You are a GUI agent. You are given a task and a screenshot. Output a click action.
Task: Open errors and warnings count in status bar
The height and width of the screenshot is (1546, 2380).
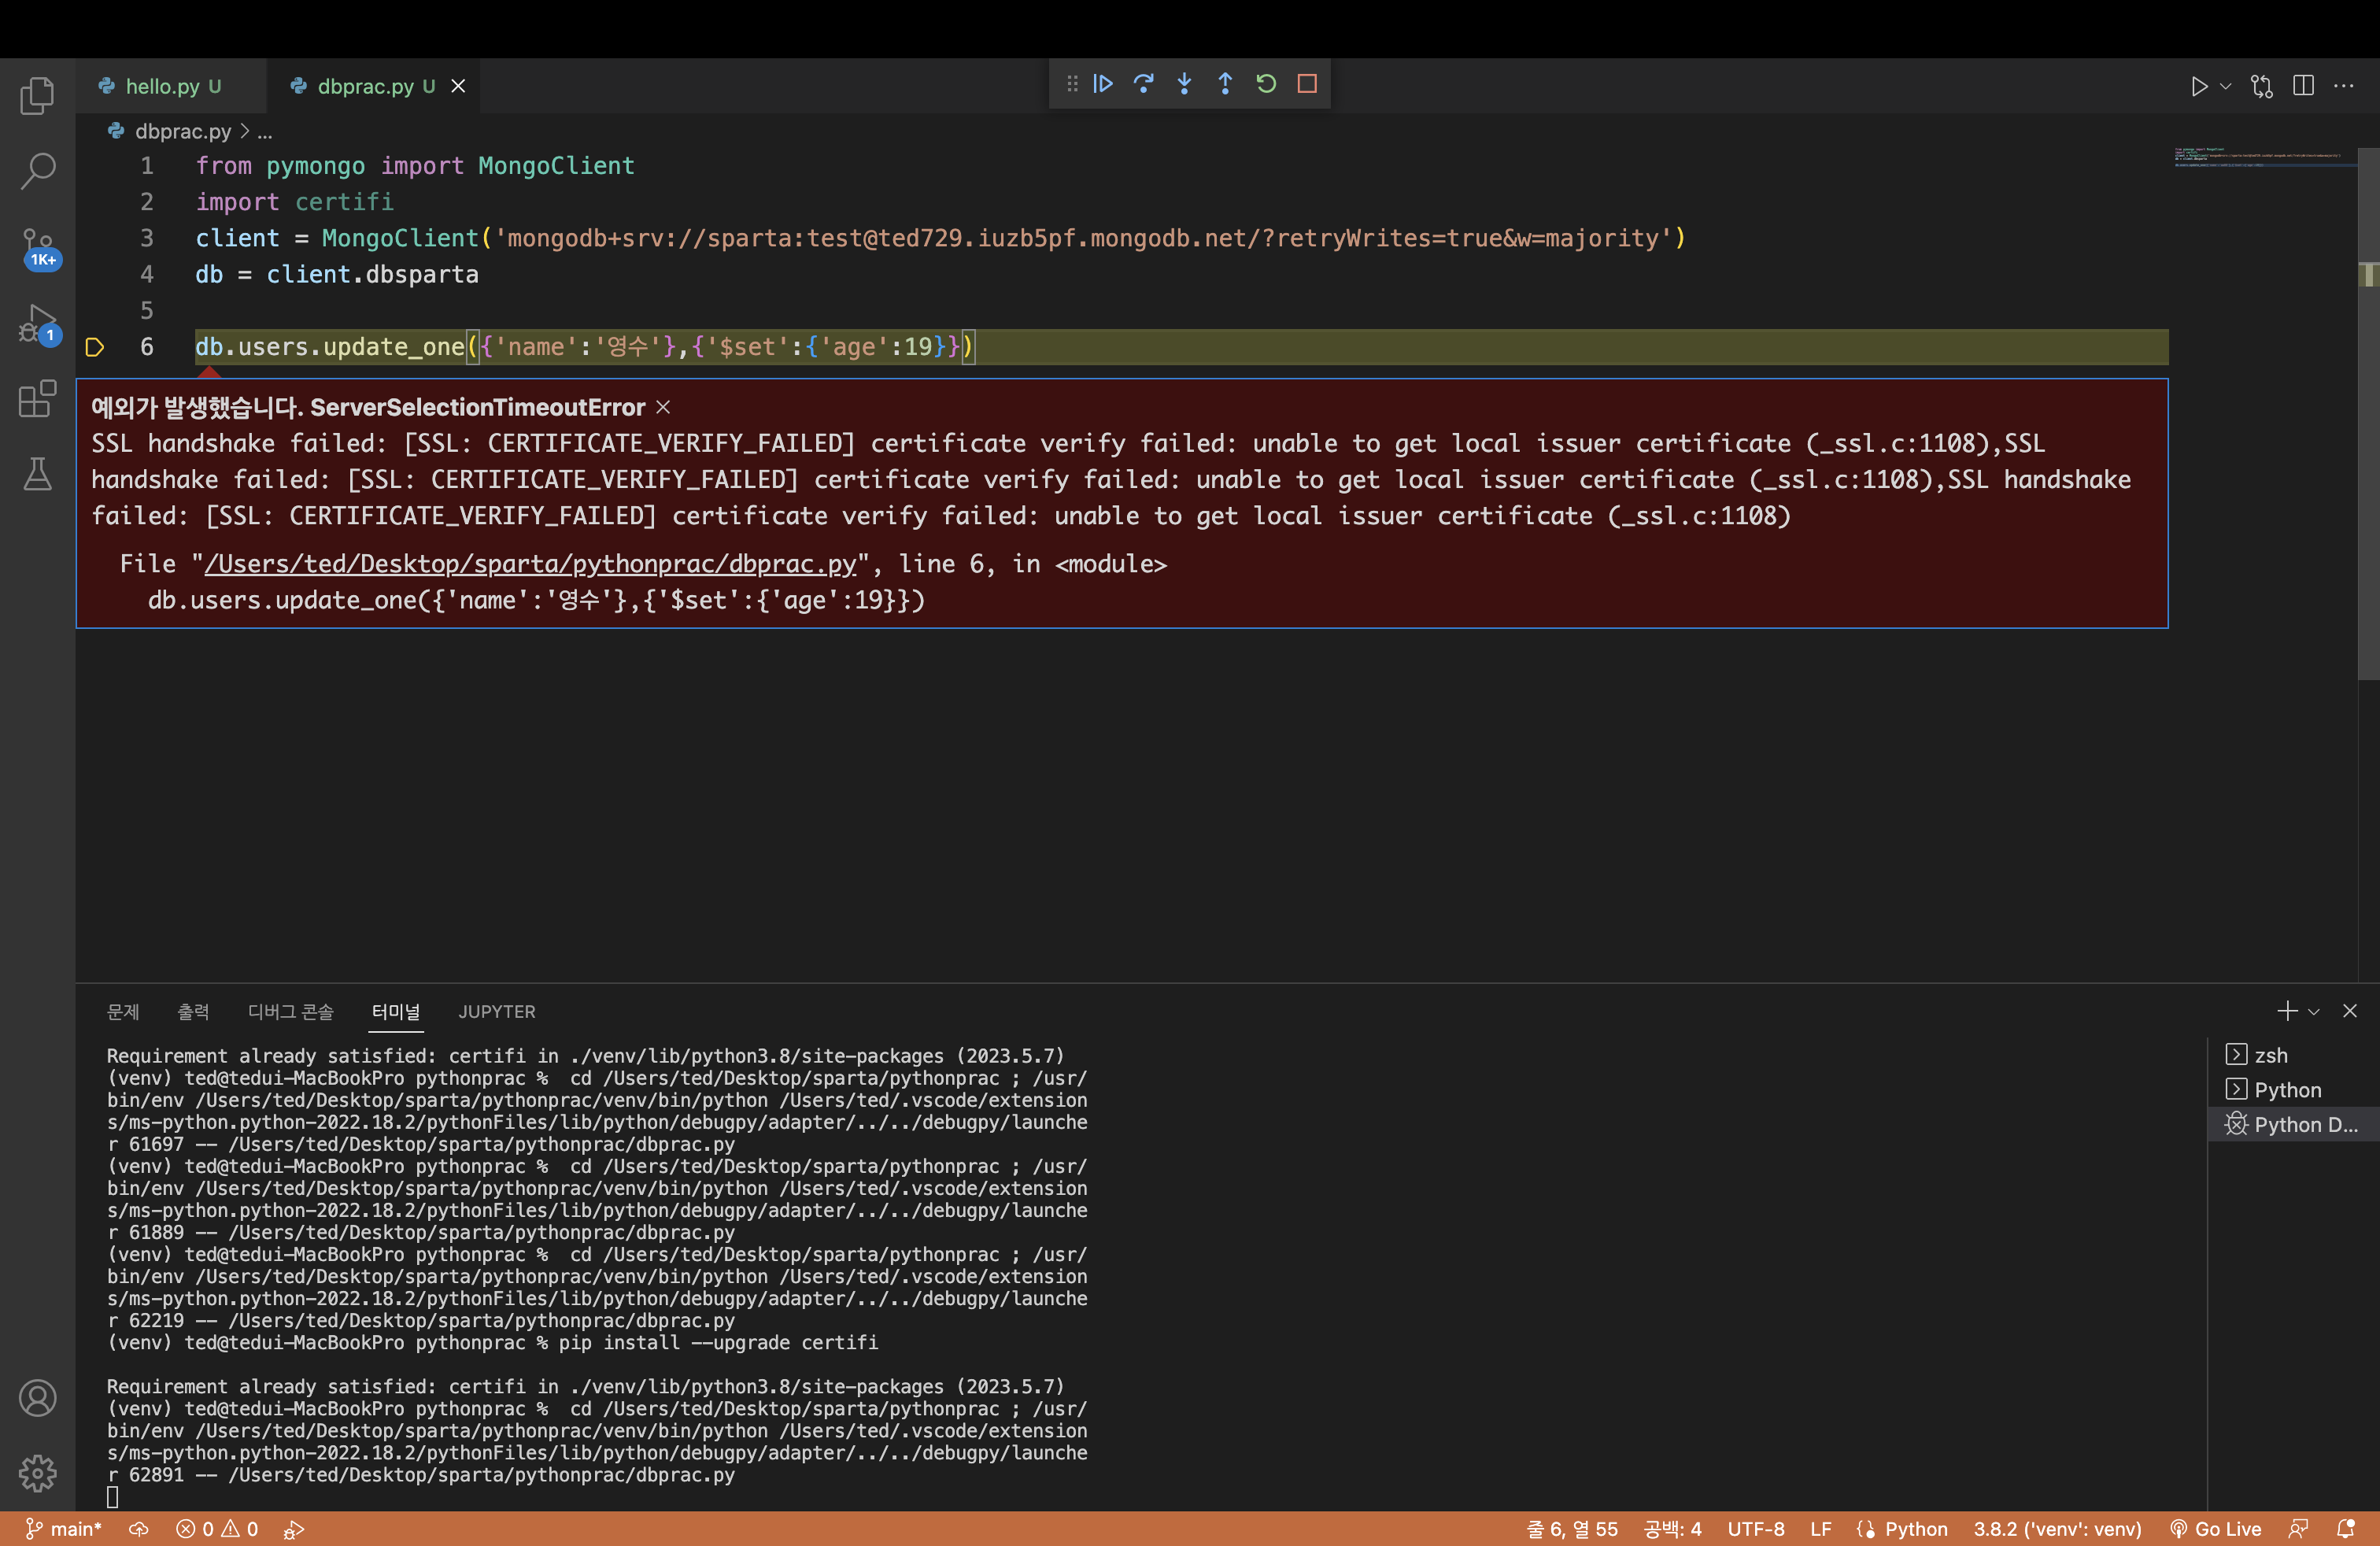[x=217, y=1529]
